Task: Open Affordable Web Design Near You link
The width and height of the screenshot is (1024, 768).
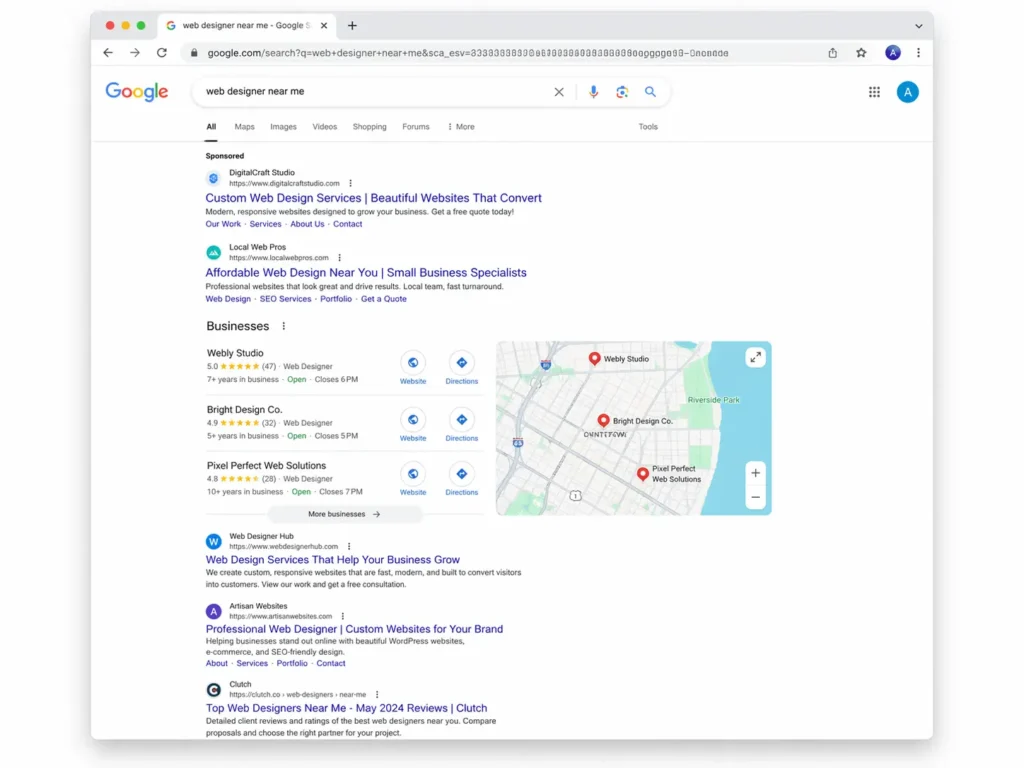Action: click(366, 272)
